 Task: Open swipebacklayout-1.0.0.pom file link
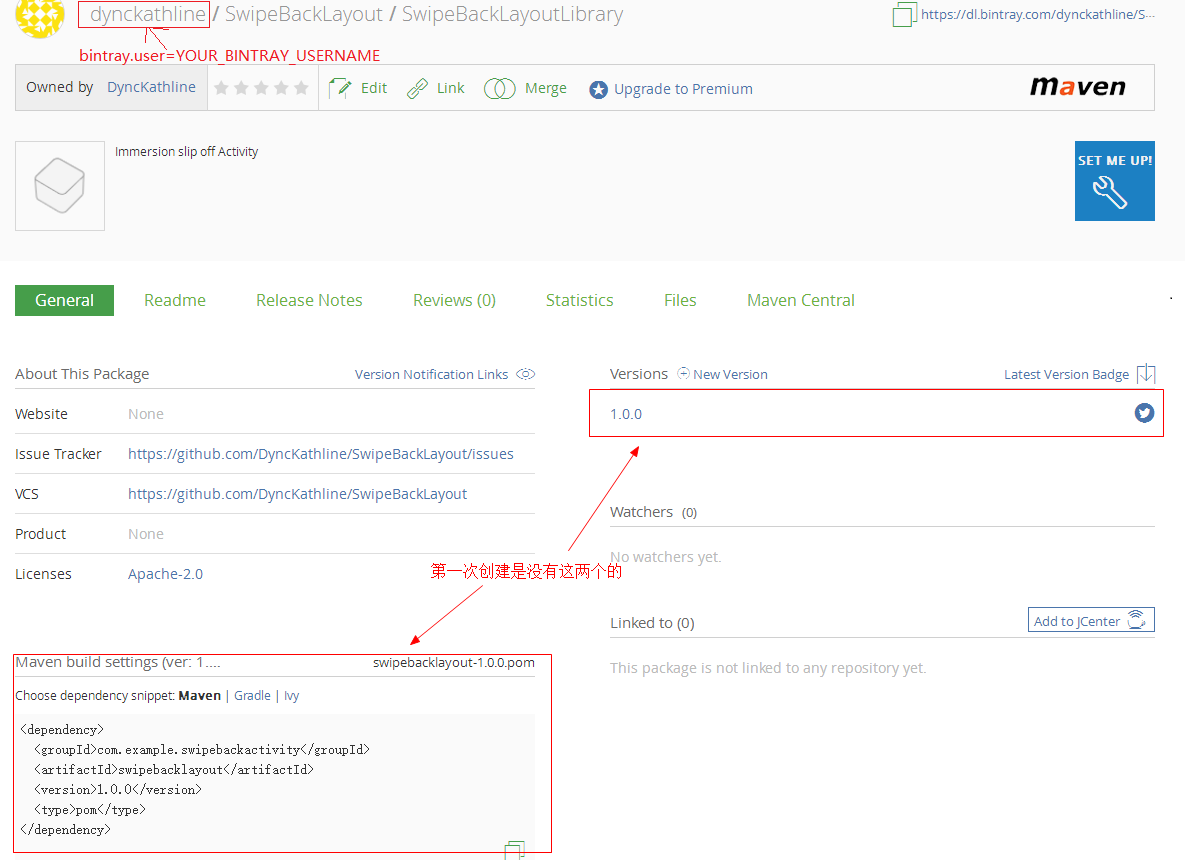coord(453,662)
